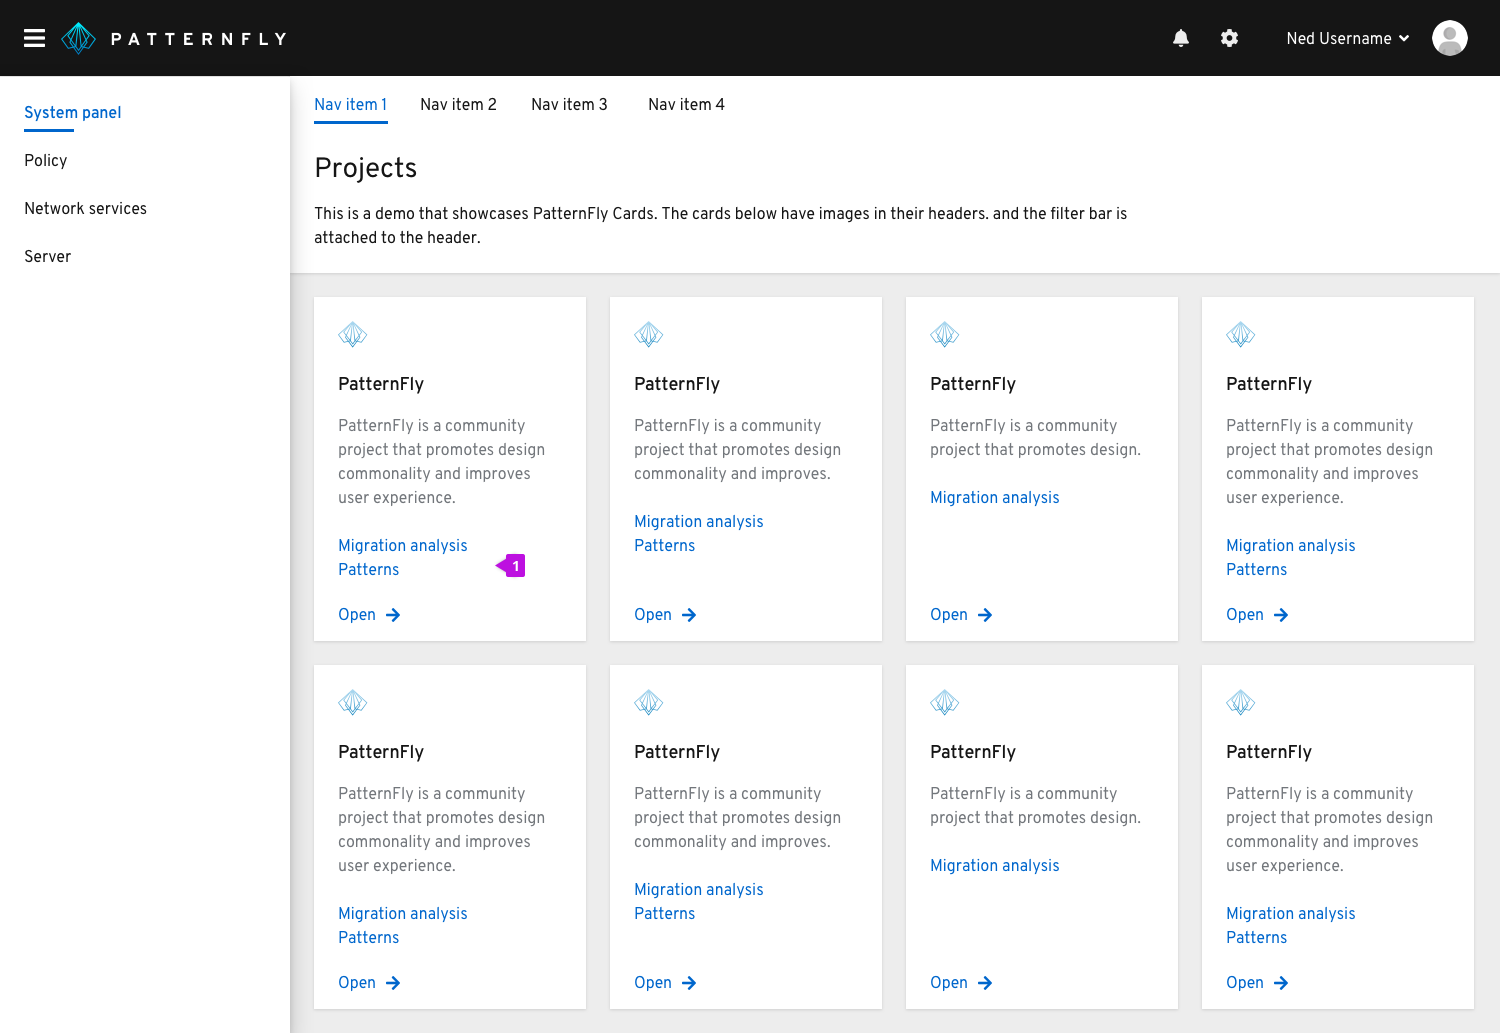Viewport: 1500px width, 1033px height.
Task: Open the notifications bell
Action: (1181, 38)
